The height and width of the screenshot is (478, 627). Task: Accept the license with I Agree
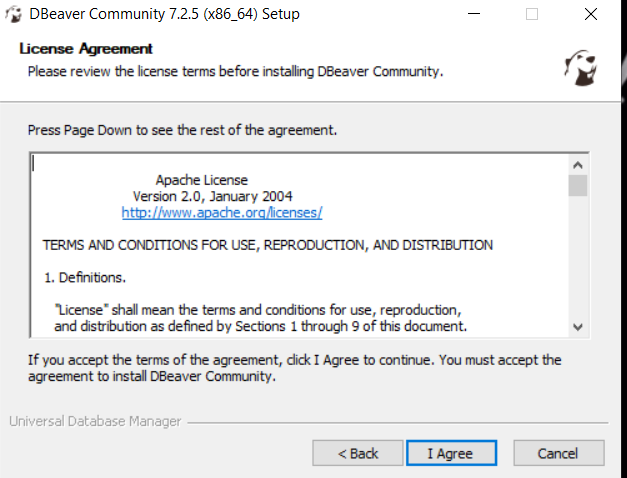click(x=451, y=453)
